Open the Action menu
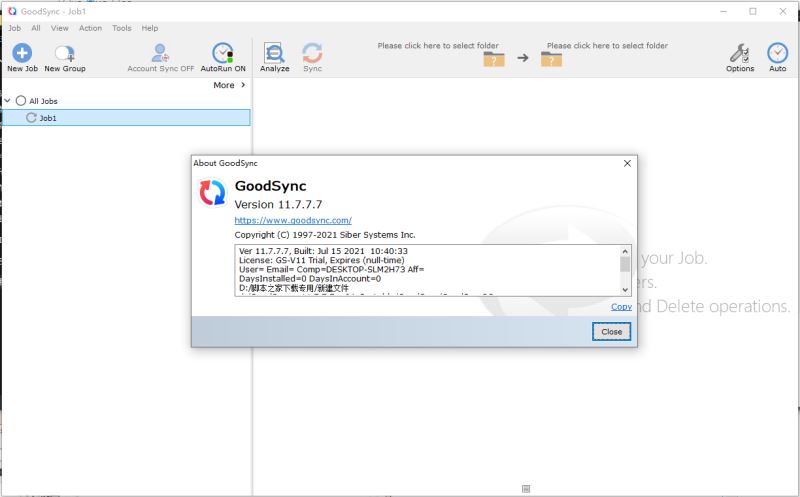The image size is (800, 497). coord(90,28)
